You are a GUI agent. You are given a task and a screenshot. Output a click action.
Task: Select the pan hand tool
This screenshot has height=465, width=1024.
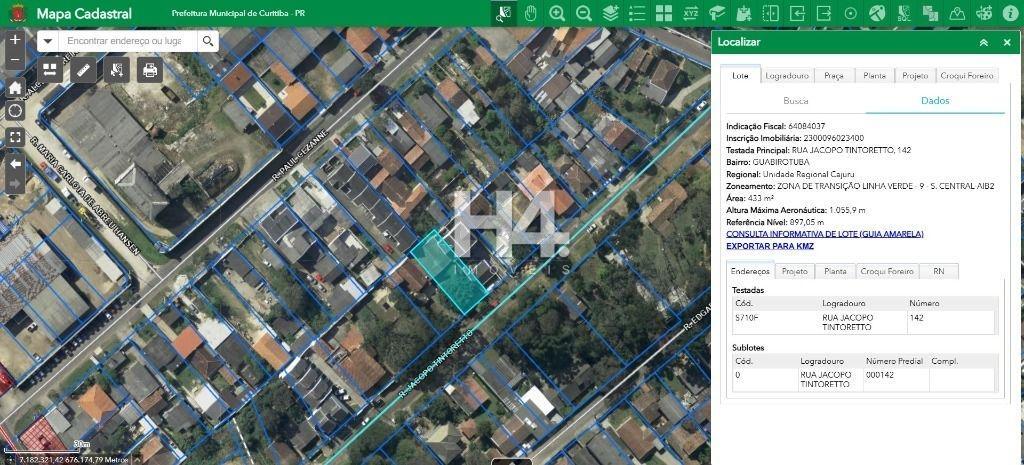tap(530, 13)
